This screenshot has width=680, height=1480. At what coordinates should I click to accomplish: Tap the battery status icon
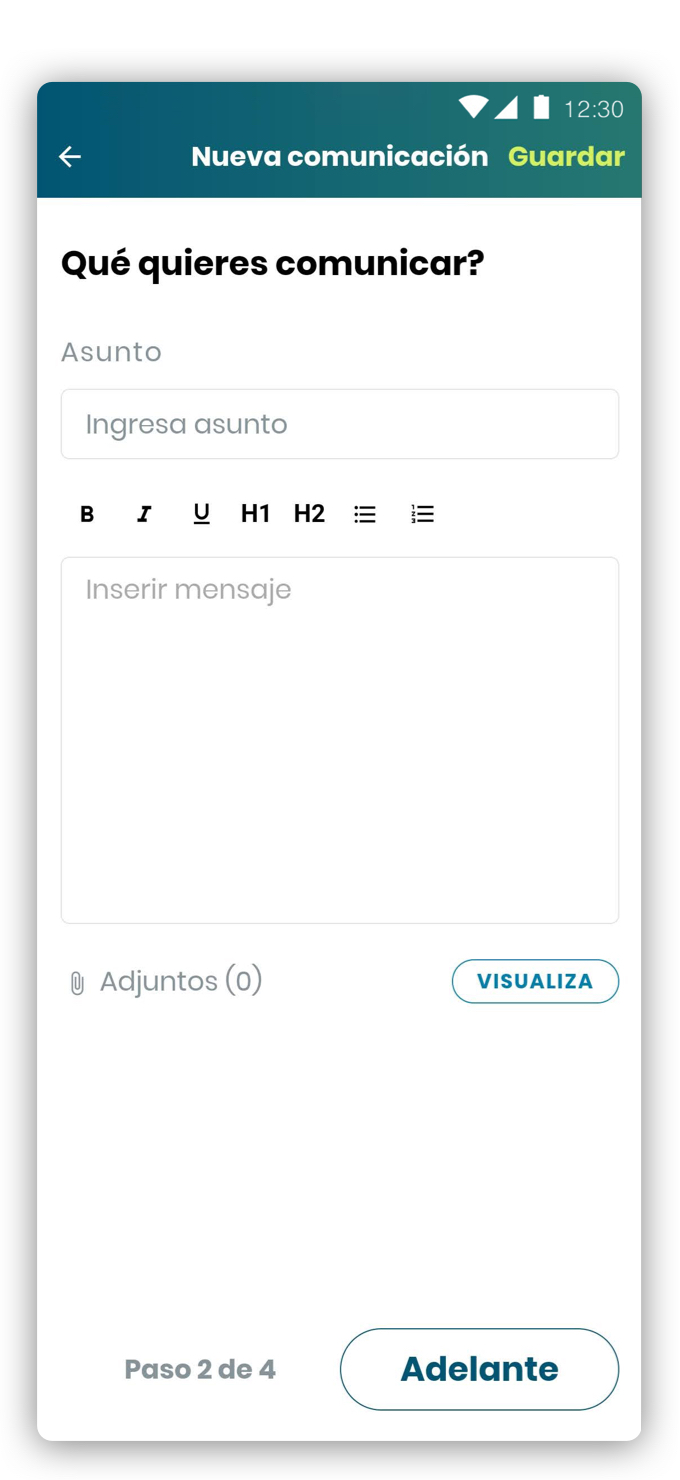(x=541, y=107)
